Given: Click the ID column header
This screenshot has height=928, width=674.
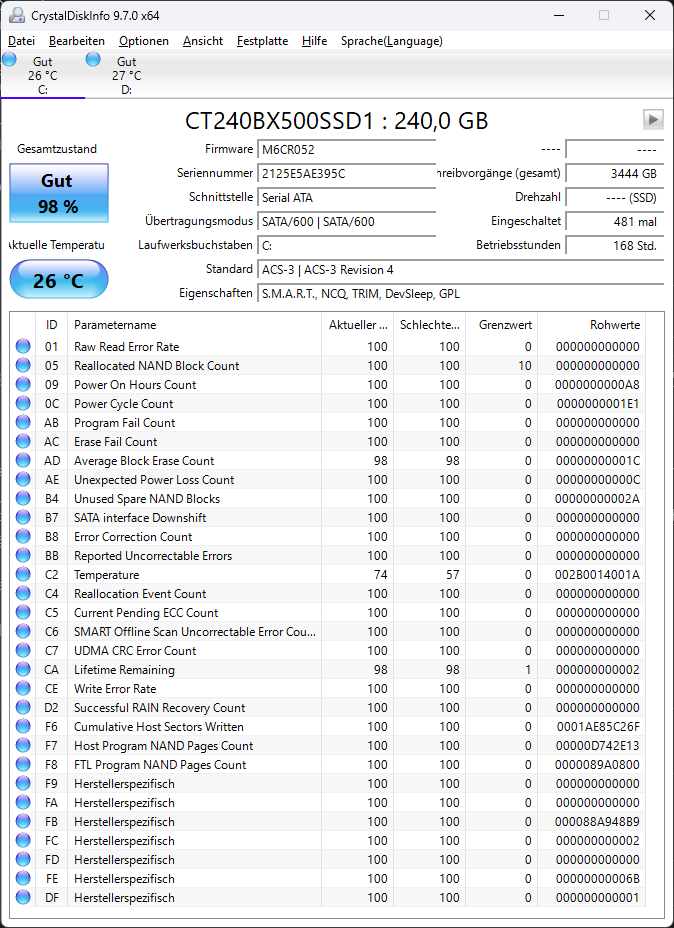Looking at the screenshot, I should (x=51, y=325).
